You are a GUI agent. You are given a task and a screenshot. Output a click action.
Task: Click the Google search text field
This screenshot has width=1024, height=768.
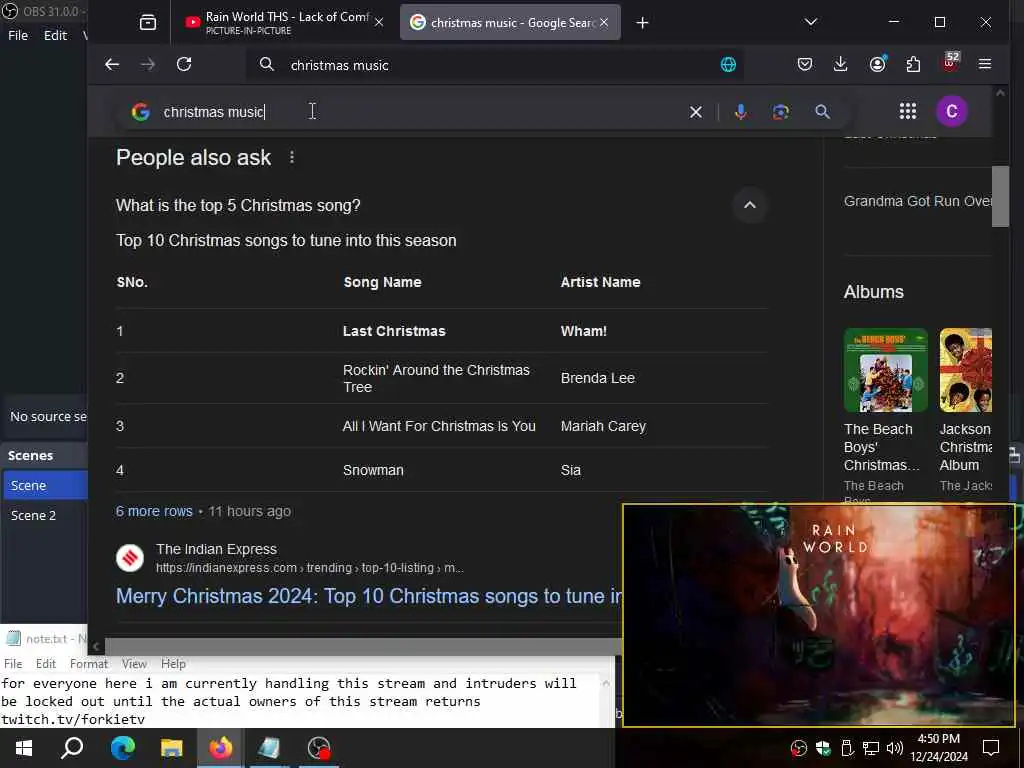click(418, 112)
